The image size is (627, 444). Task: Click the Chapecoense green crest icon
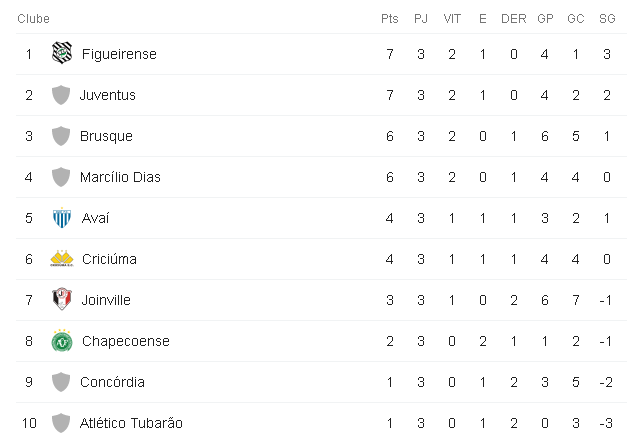pos(62,340)
